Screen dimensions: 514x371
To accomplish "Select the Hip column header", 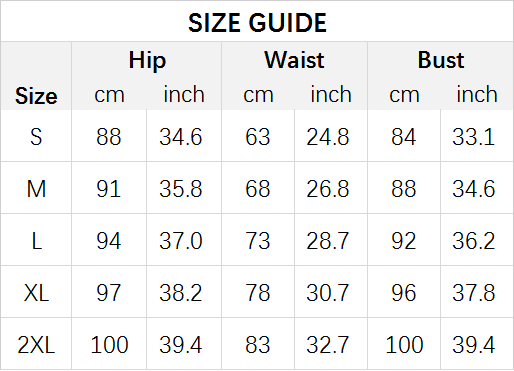I will pos(147,60).
